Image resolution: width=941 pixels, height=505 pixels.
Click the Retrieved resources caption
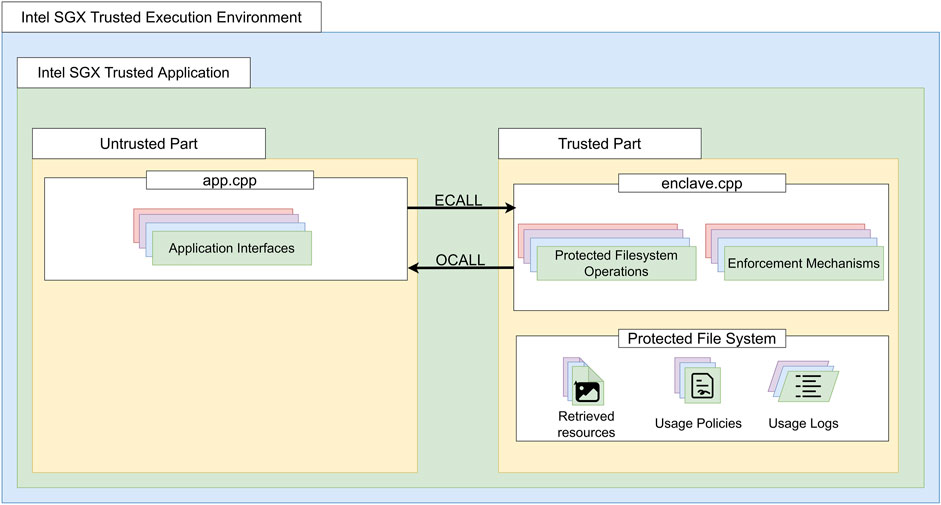[586, 424]
